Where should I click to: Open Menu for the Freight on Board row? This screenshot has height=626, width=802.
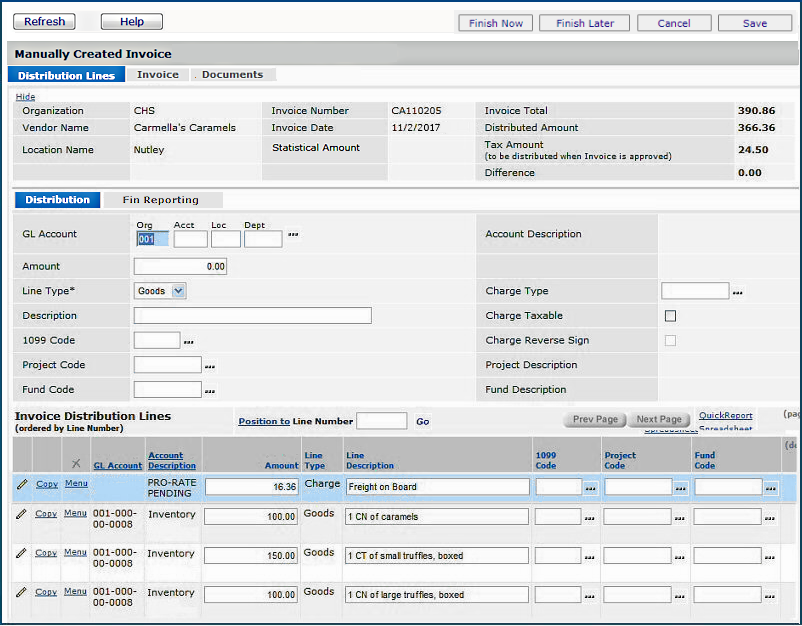click(x=76, y=484)
